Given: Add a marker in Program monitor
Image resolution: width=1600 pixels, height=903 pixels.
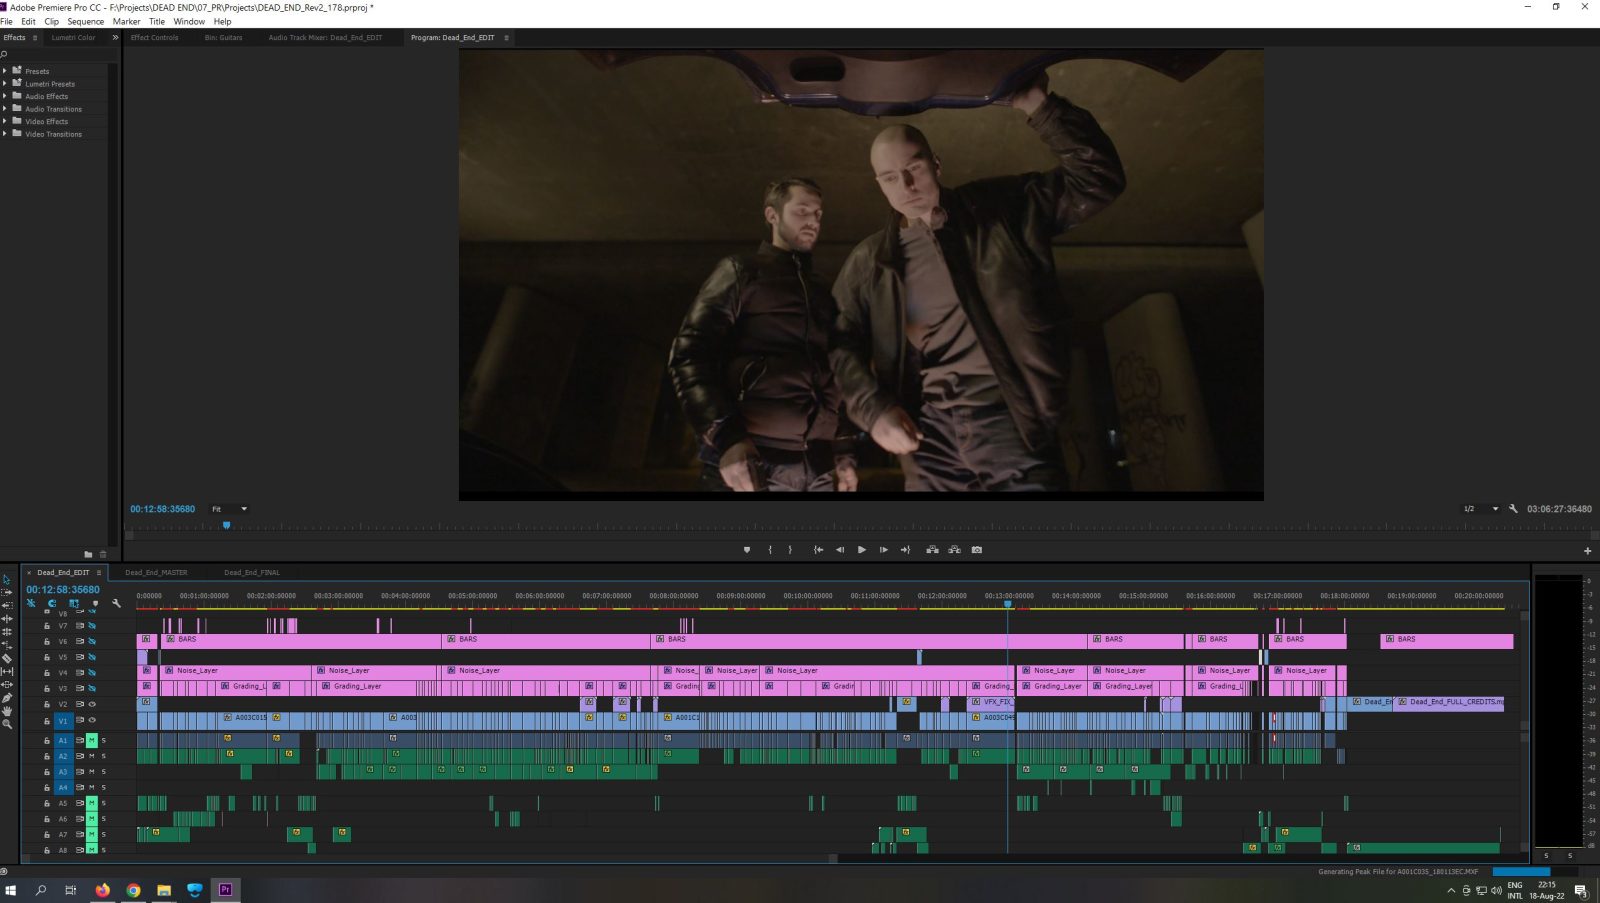Looking at the screenshot, I should (x=747, y=549).
